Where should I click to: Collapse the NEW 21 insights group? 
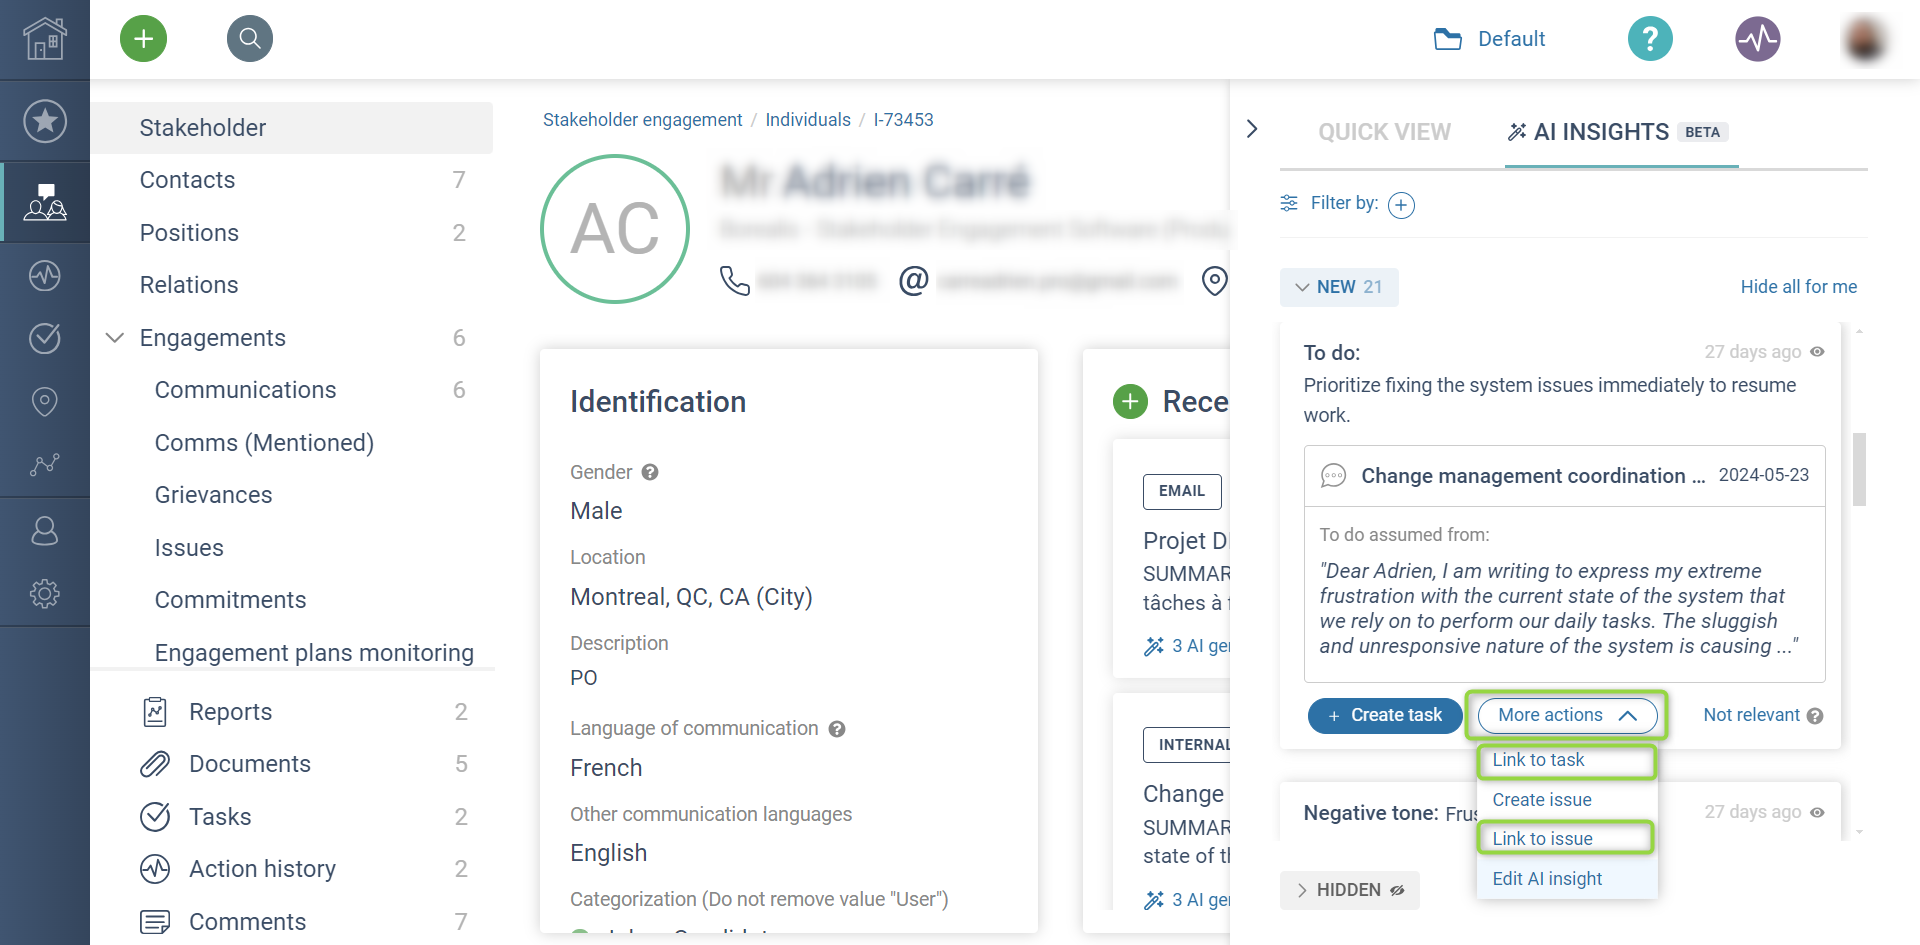(1339, 287)
